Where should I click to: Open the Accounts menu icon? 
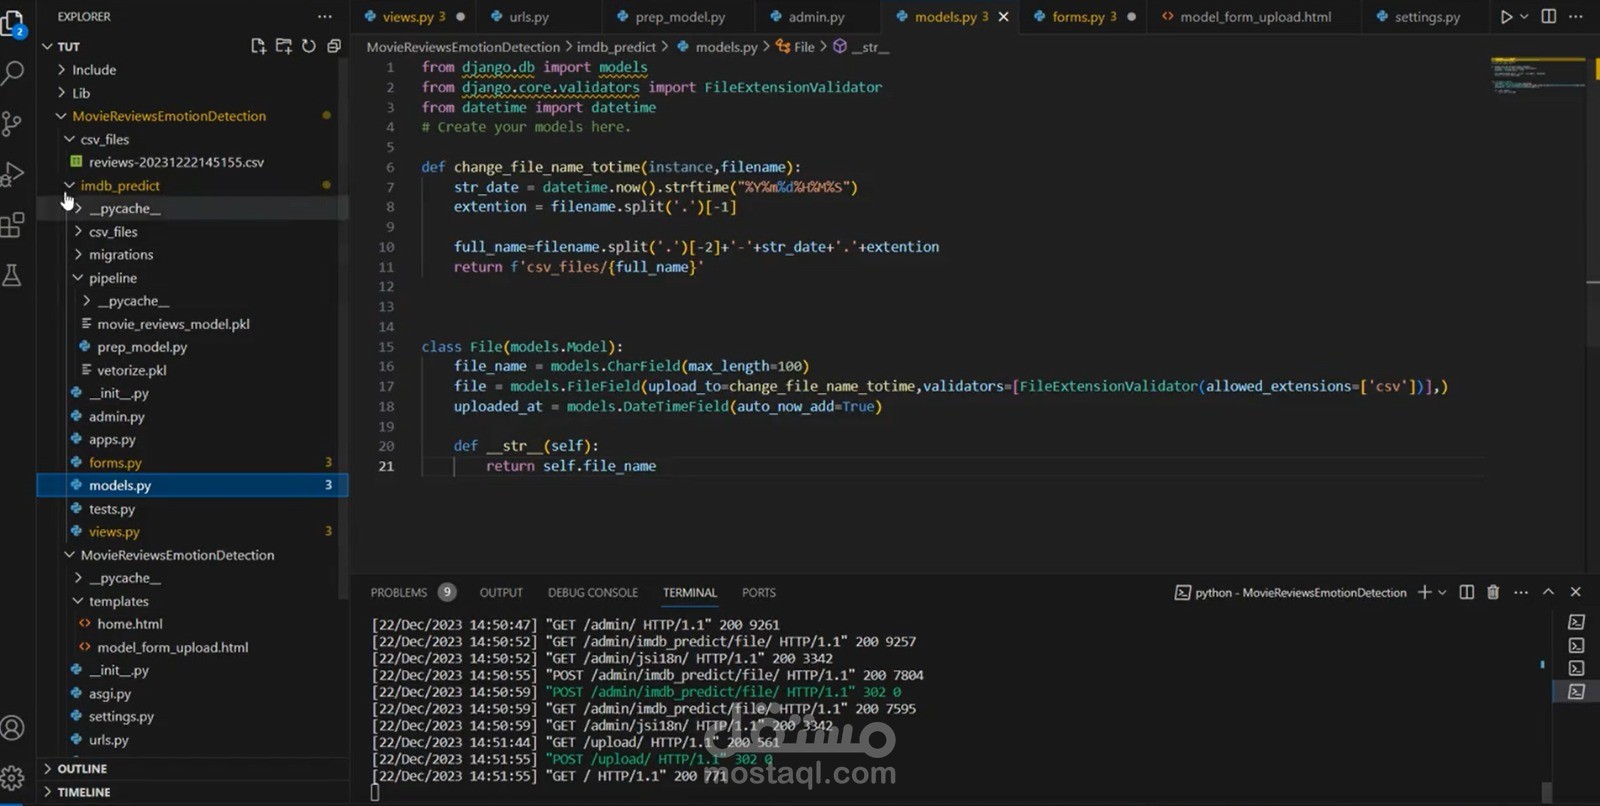coord(13,728)
